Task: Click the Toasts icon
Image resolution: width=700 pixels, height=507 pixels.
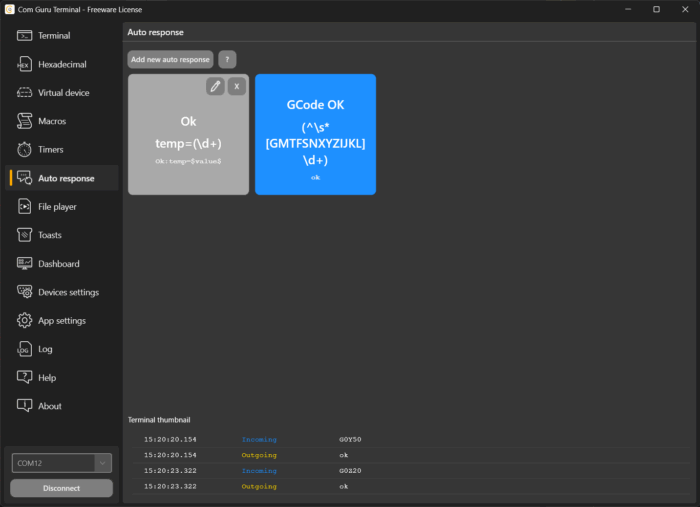Action: pos(25,235)
